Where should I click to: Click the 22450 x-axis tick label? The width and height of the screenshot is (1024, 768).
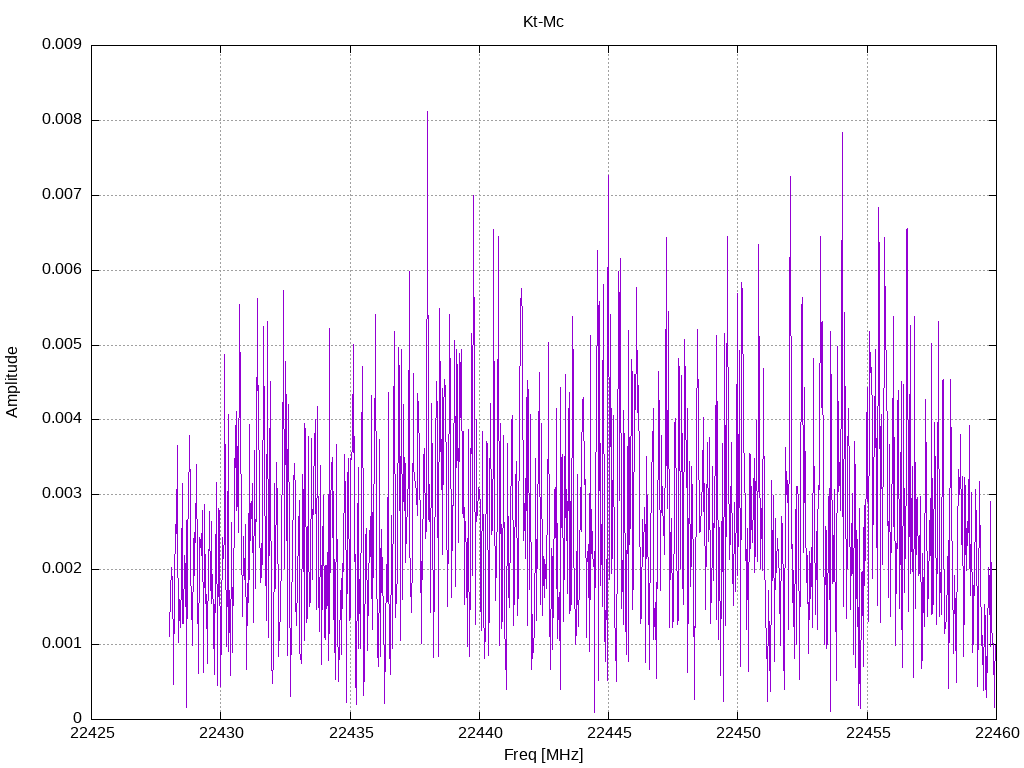(739, 733)
